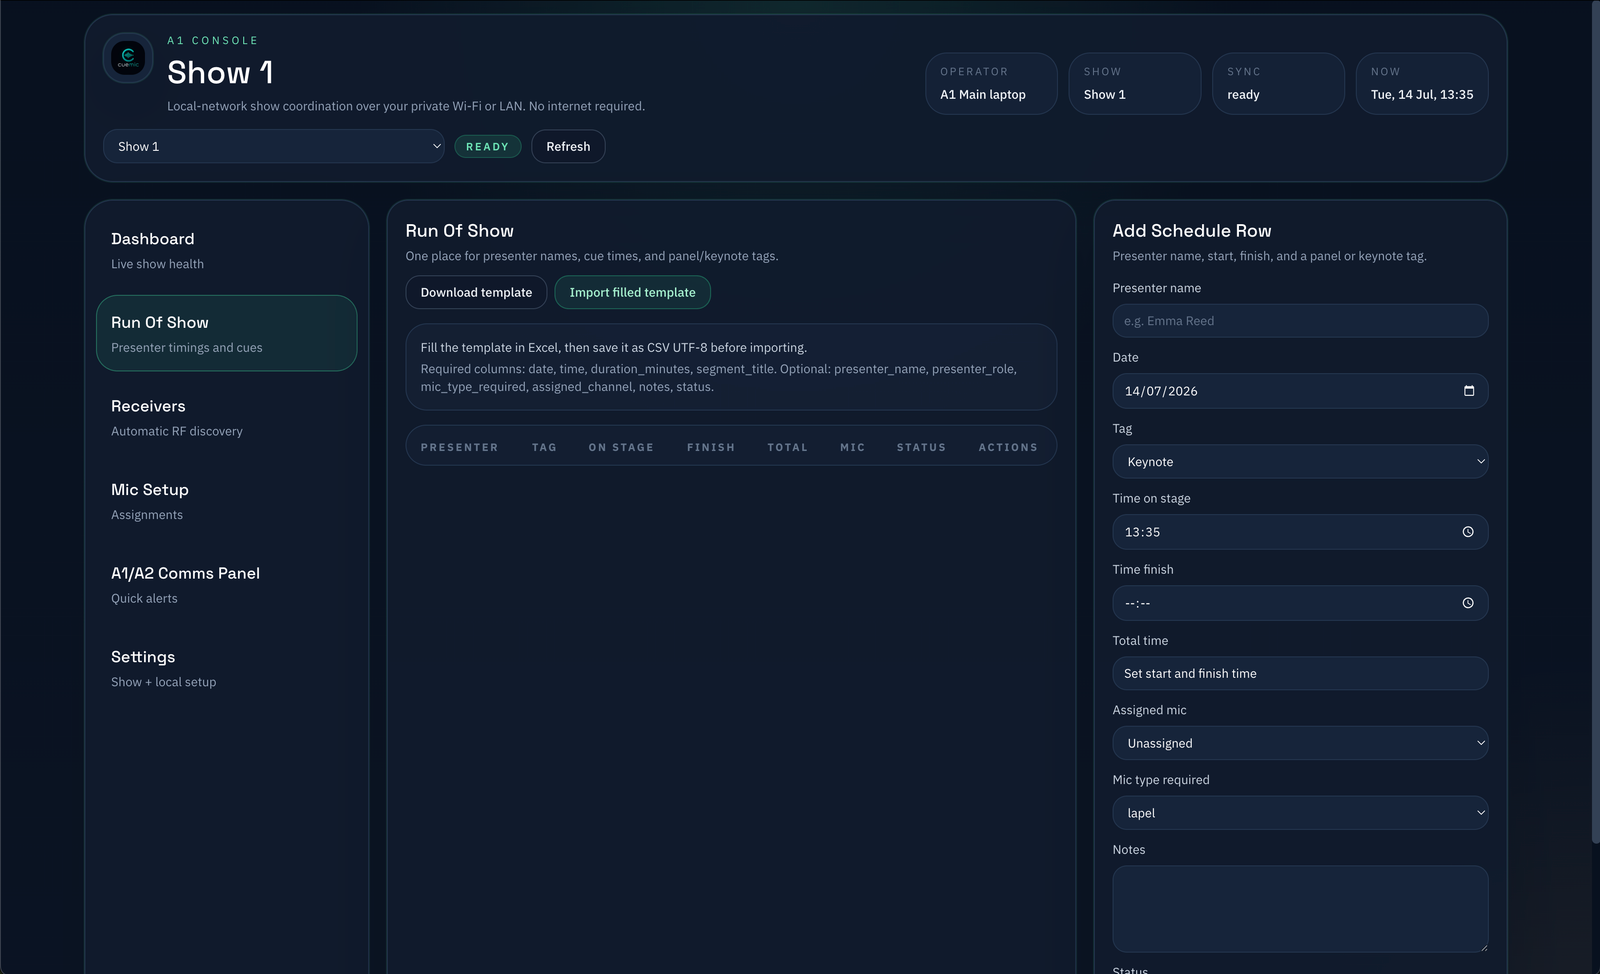Click Import filled template button
Screen dimensions: 1600x974
(632, 292)
